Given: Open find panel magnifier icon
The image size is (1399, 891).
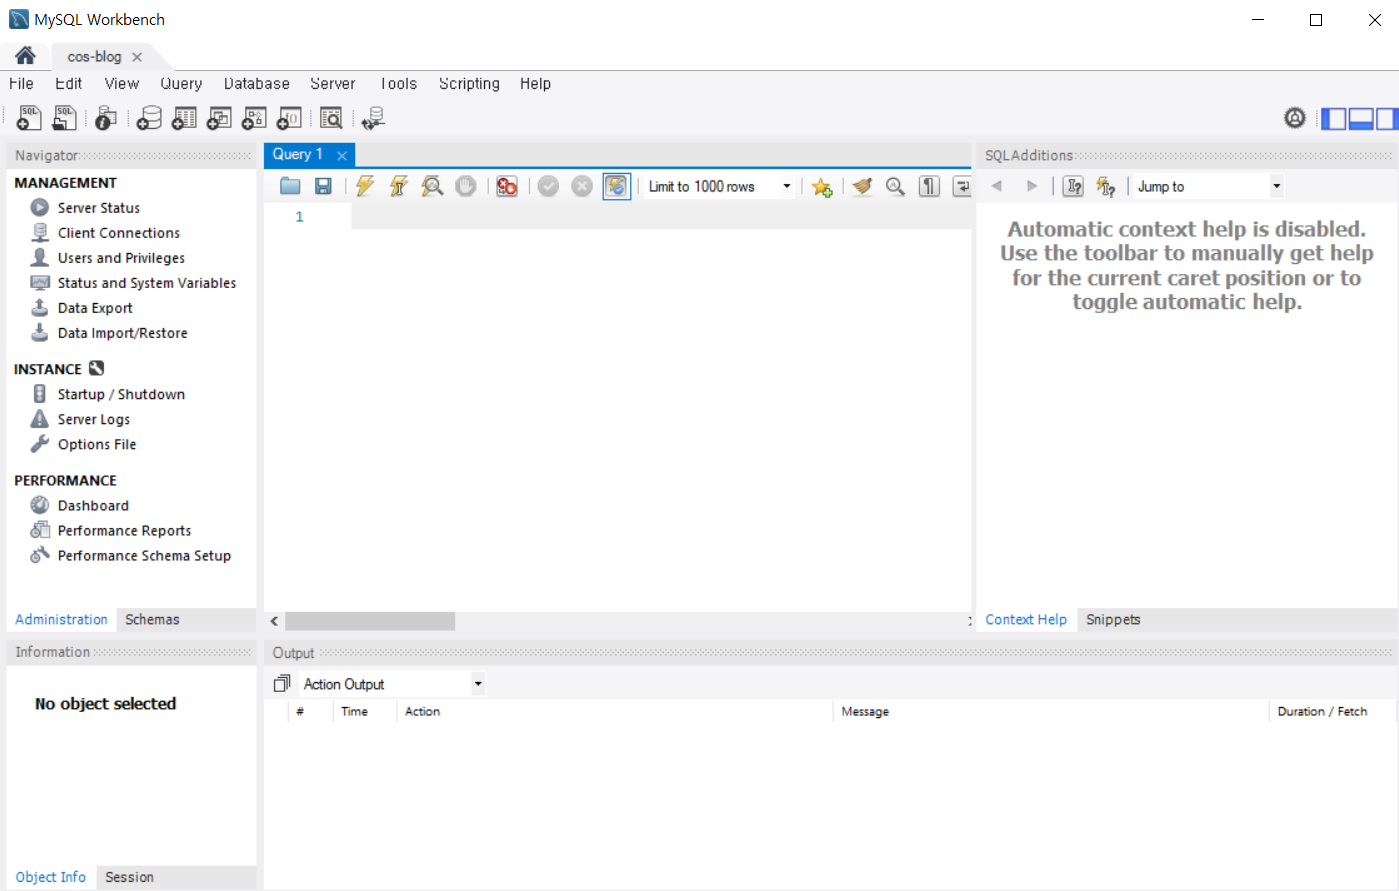Looking at the screenshot, I should 895,186.
